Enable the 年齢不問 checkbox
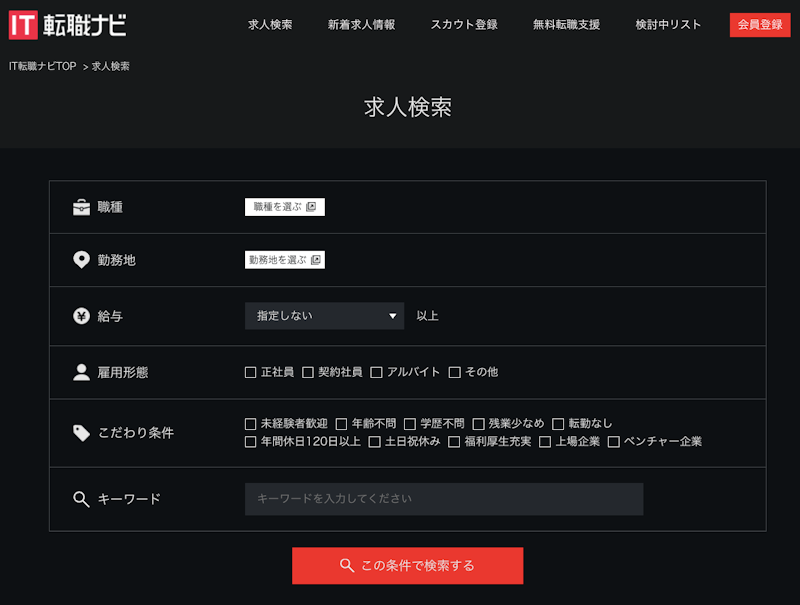Screen dimensions: 800x605 [341, 424]
